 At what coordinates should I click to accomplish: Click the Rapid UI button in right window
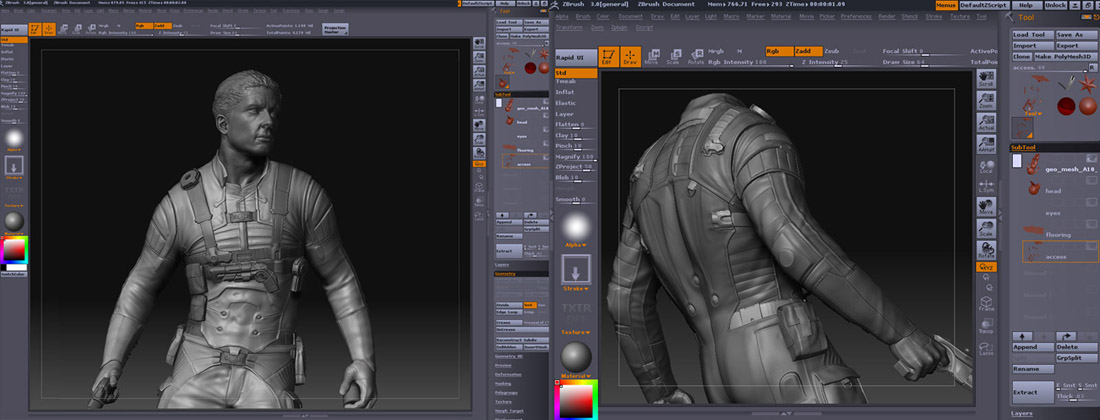tap(576, 57)
